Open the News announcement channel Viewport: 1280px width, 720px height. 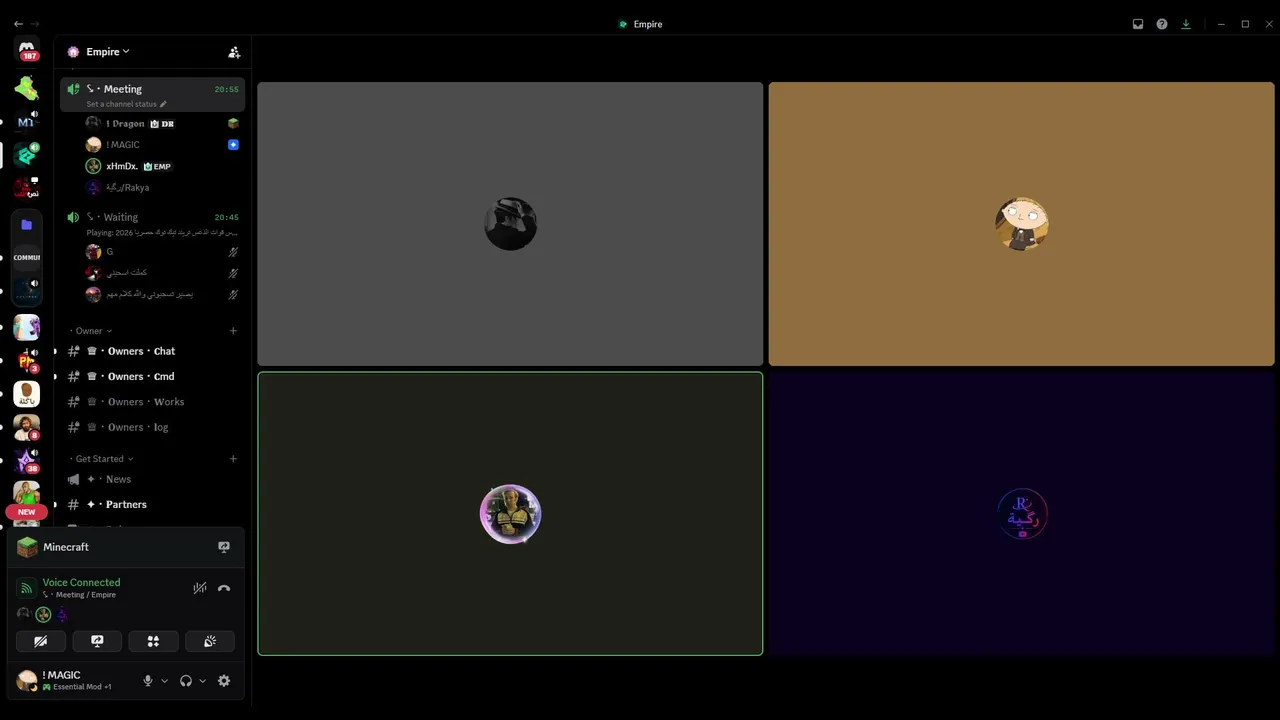tap(152, 479)
